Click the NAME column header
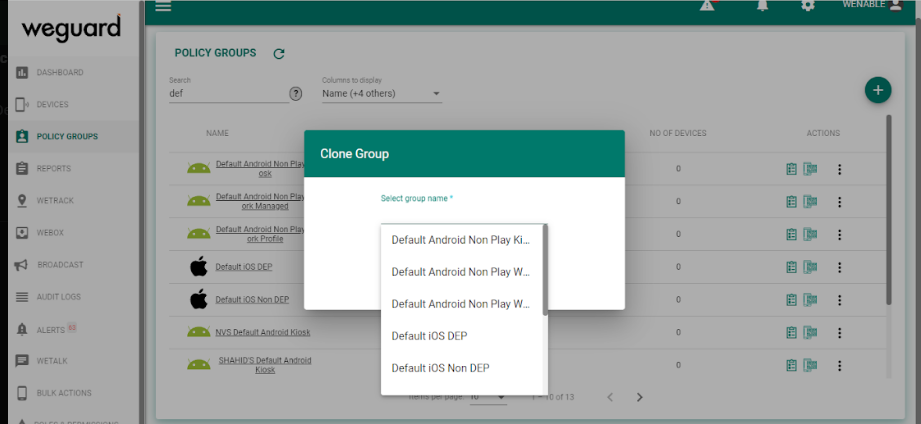Screen dimensions: 921x424 click(217, 133)
